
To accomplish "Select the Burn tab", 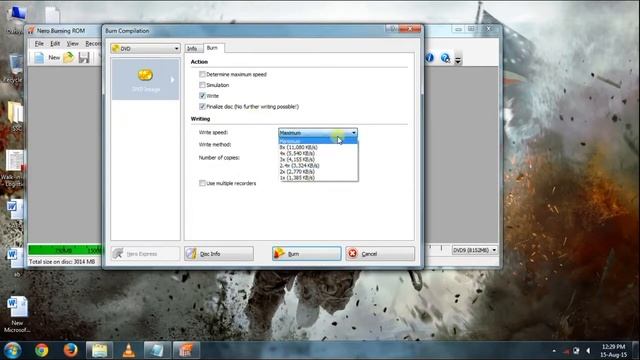I will pyautogui.click(x=212, y=48).
